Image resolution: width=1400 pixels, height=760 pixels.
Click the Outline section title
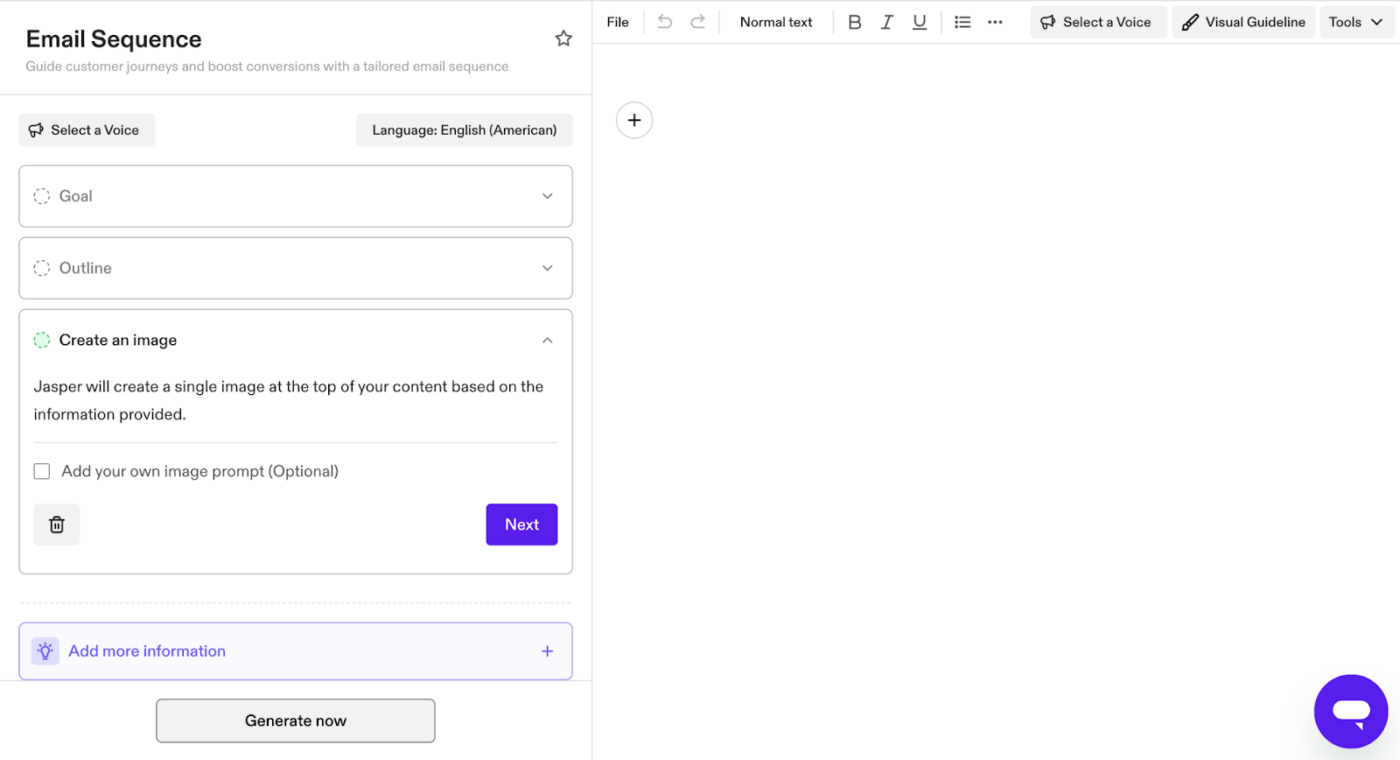85,268
